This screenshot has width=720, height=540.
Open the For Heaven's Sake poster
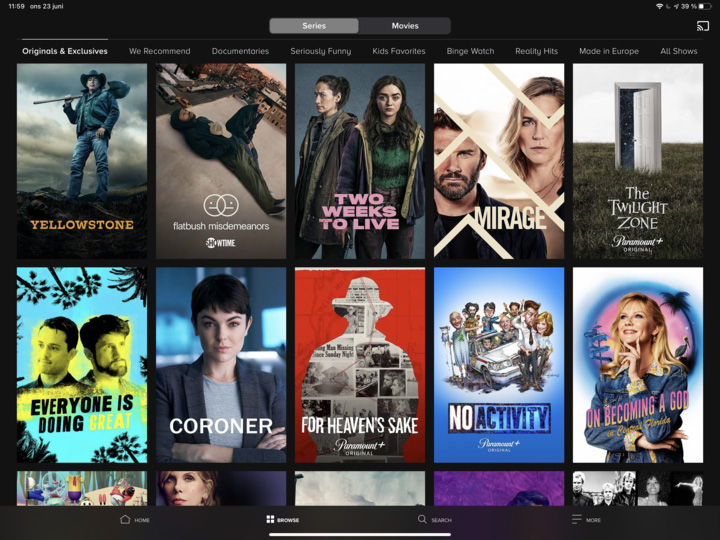[x=360, y=365]
